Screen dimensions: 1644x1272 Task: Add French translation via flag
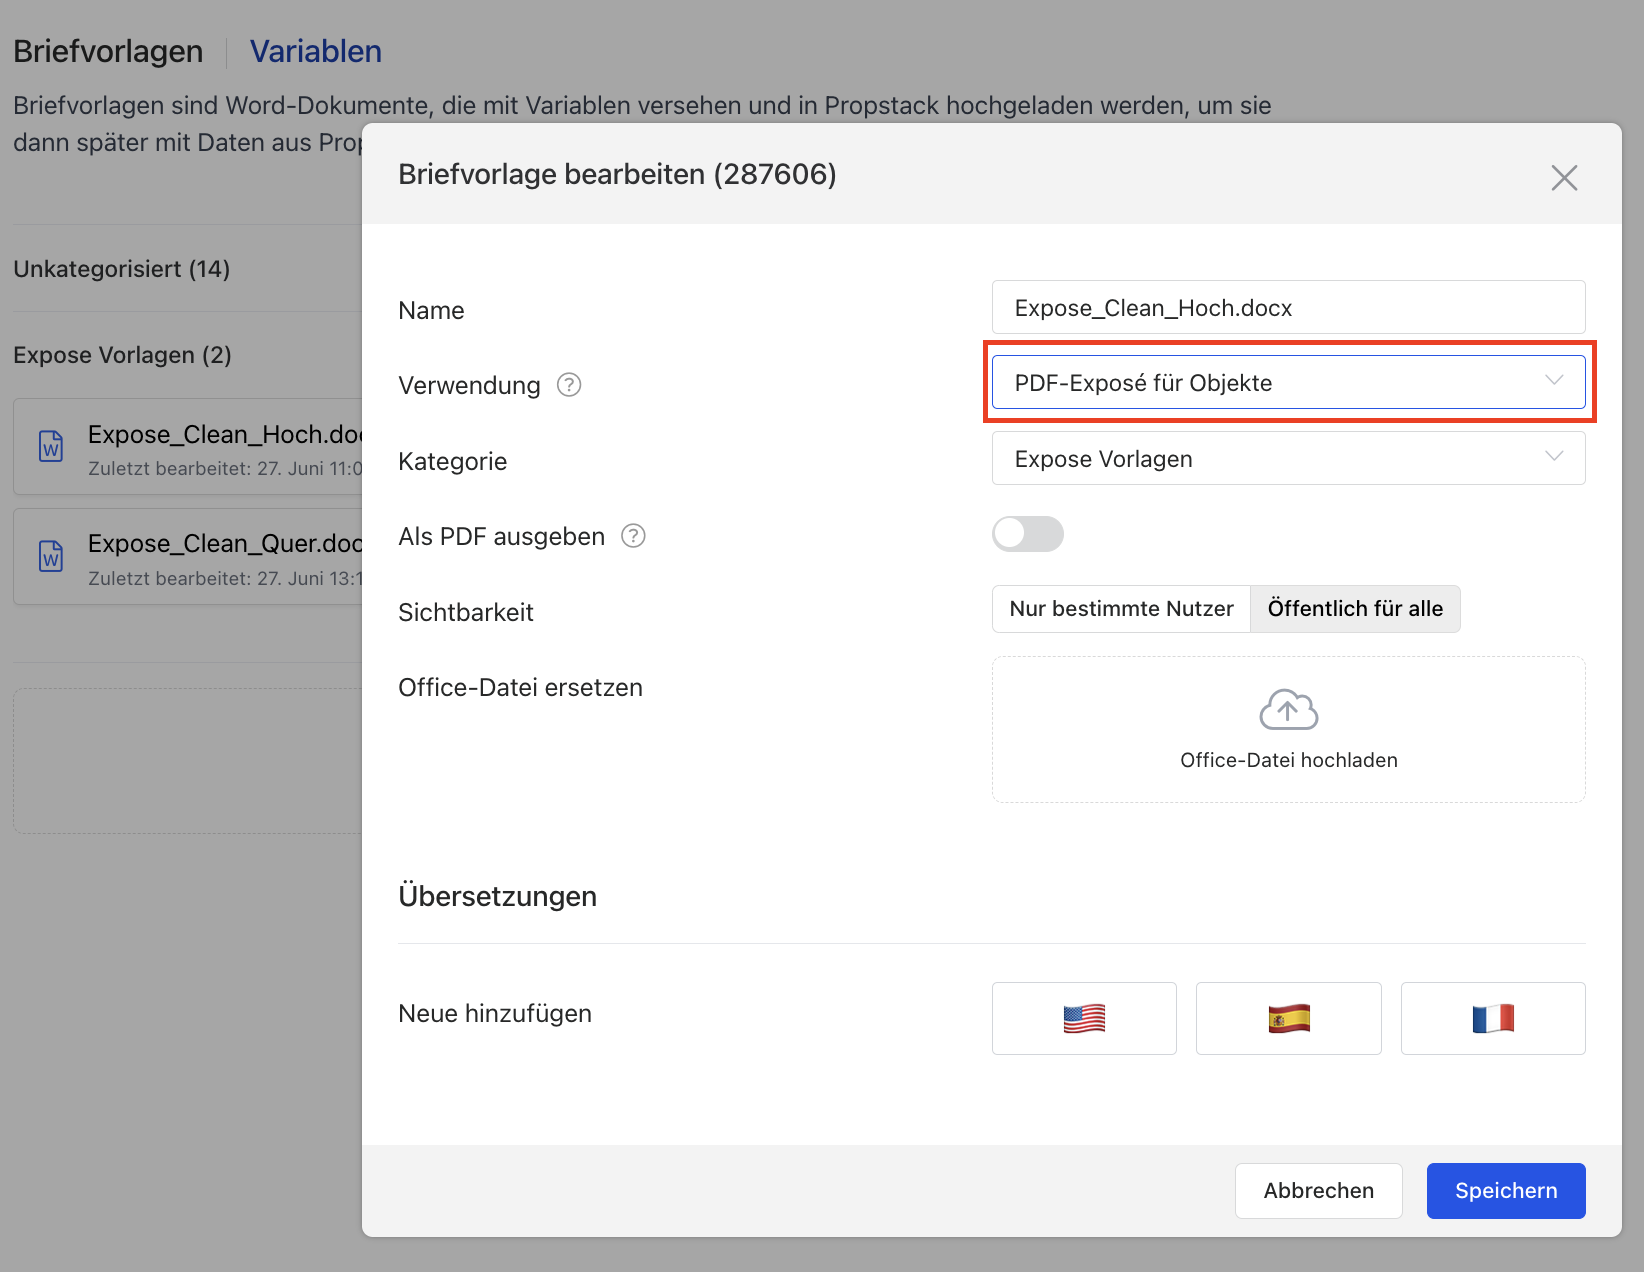click(1492, 1018)
